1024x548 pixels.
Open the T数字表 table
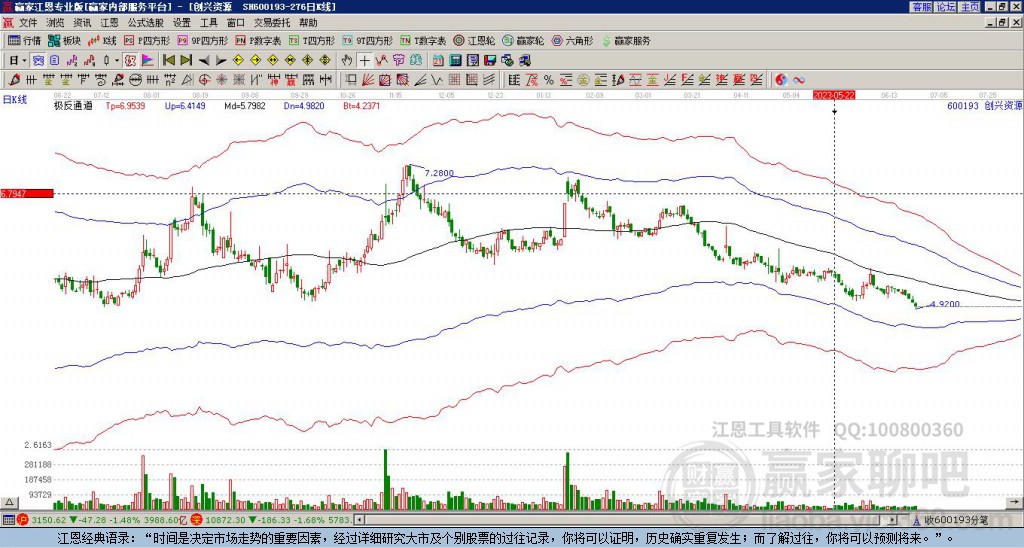click(423, 40)
